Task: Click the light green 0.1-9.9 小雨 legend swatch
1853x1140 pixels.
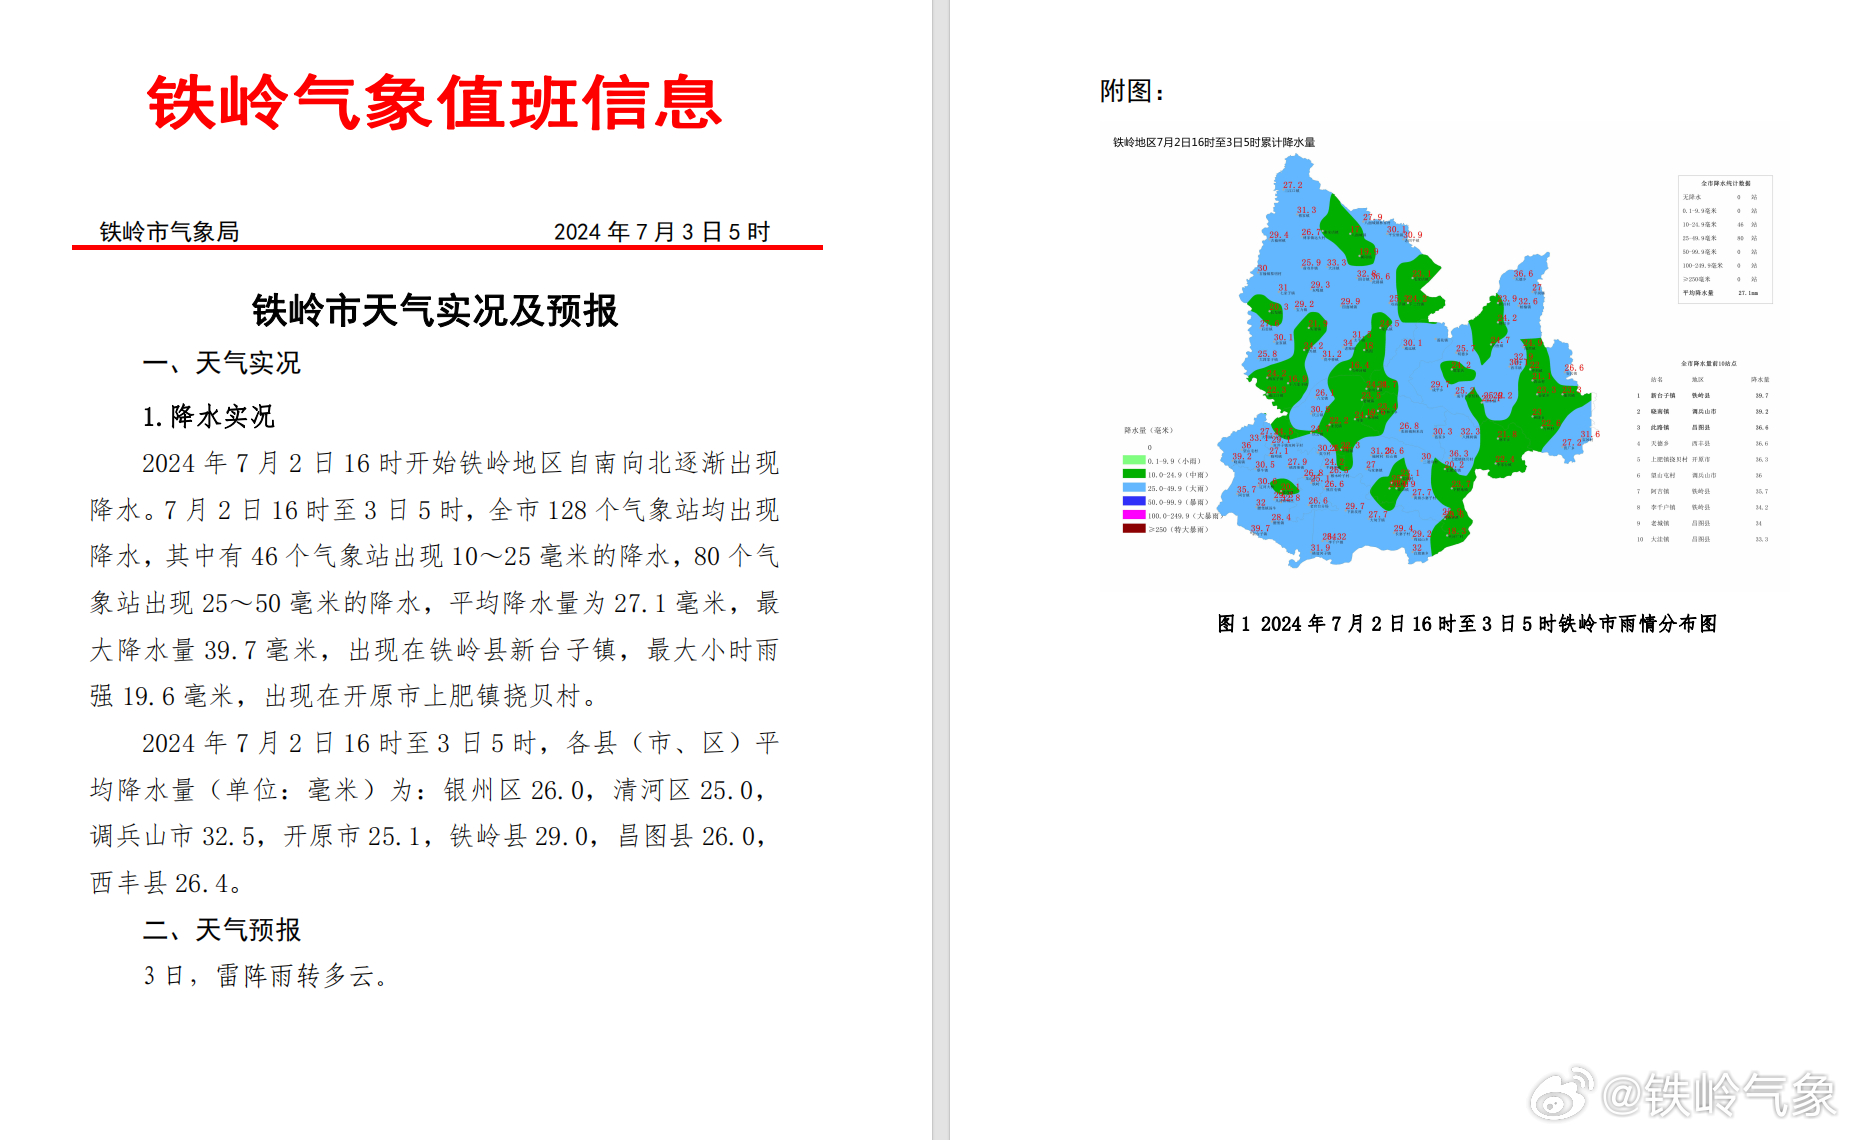Action: pos(1134,460)
